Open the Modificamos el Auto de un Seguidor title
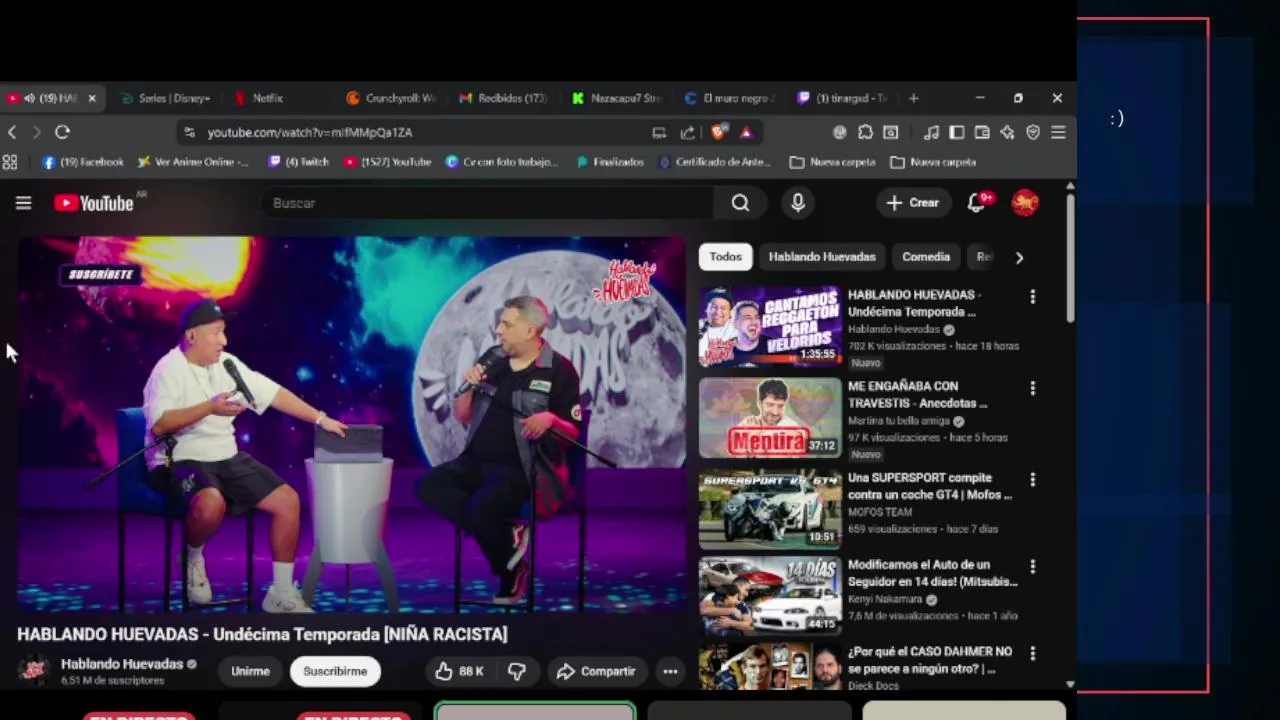The width and height of the screenshot is (1280, 720). (932, 573)
